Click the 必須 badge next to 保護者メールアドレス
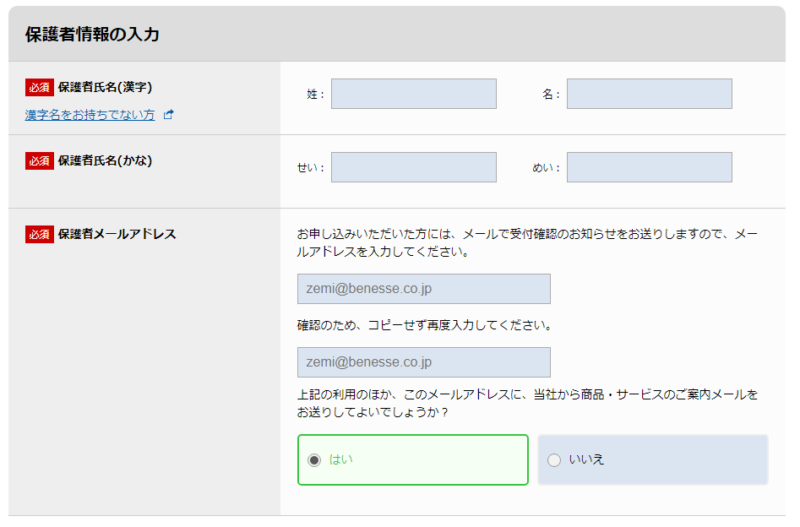 [x=39, y=234]
